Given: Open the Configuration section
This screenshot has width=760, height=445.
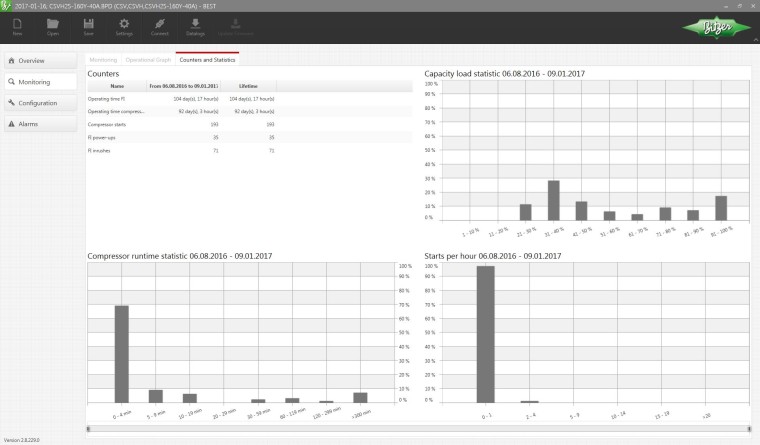Looking at the screenshot, I should pos(39,103).
